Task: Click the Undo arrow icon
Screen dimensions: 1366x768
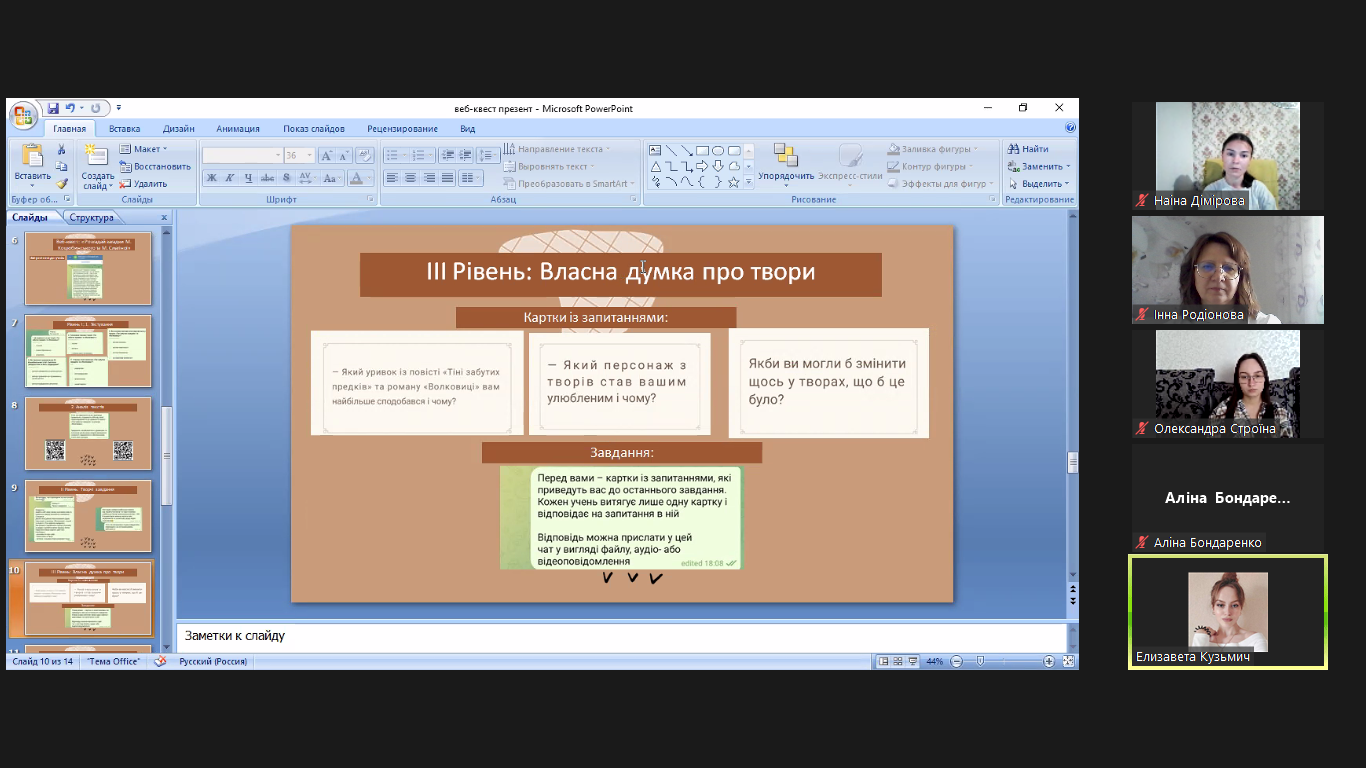Action: pyautogui.click(x=70, y=108)
